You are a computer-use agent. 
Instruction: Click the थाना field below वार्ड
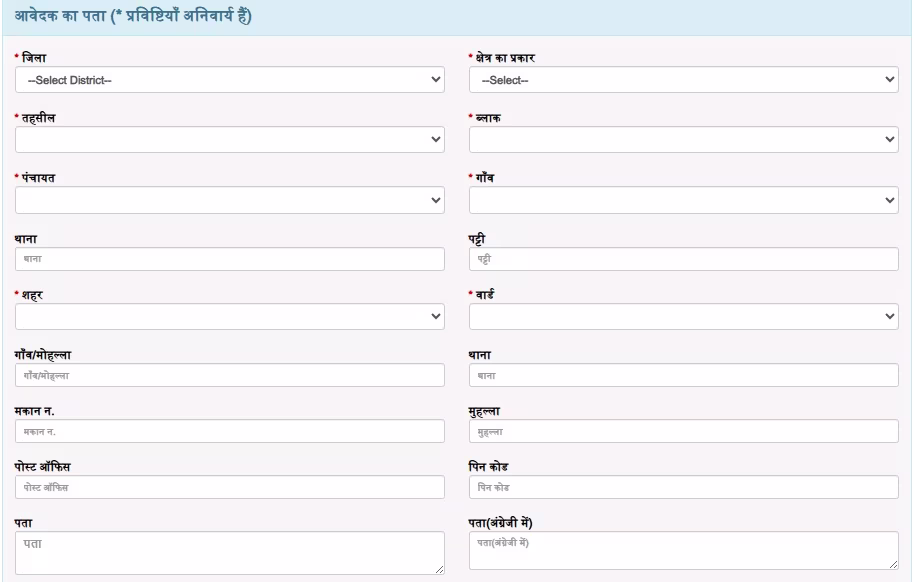pyautogui.click(x=683, y=375)
